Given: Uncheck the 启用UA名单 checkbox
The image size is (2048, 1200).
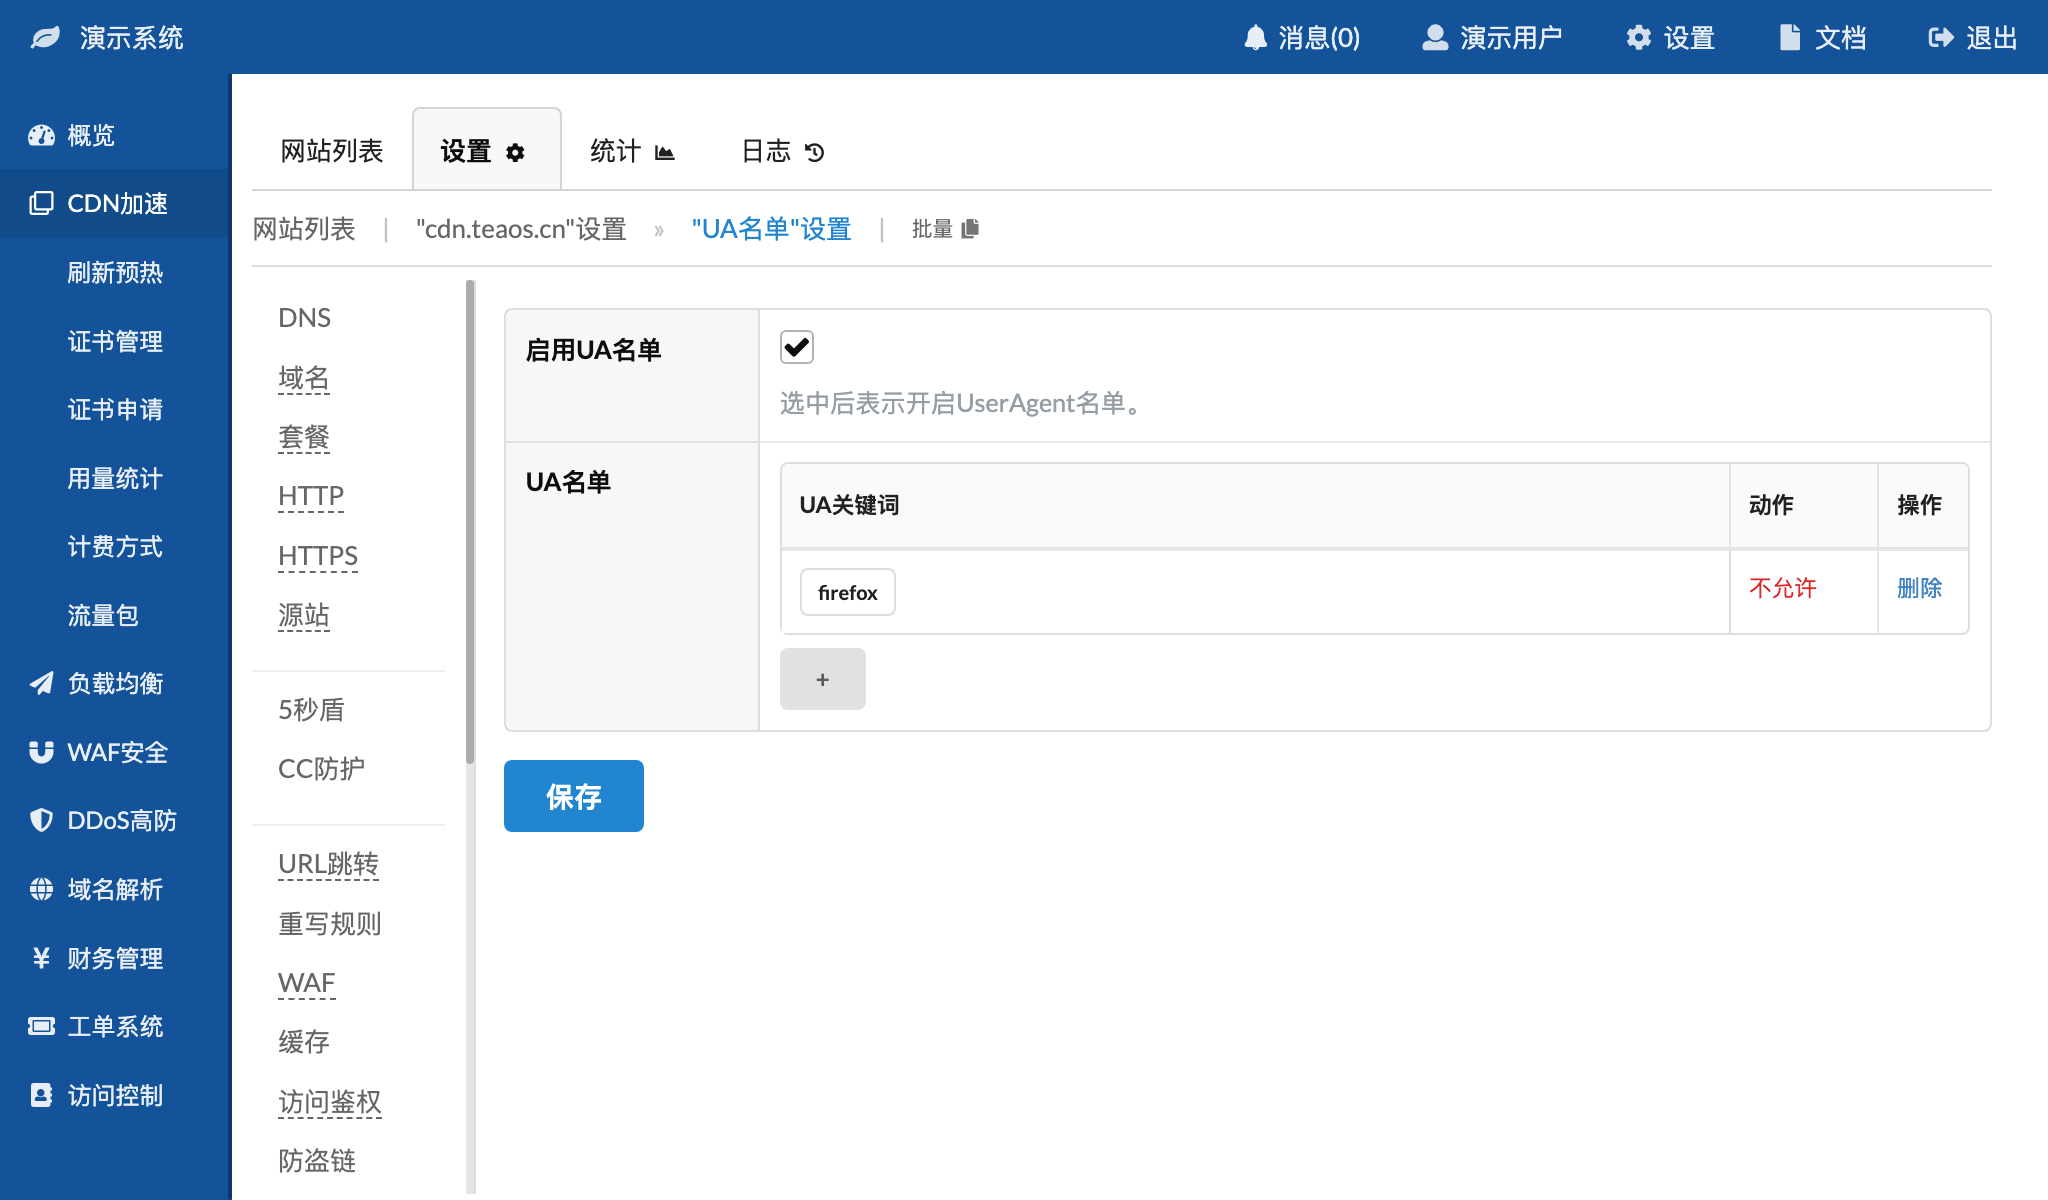Looking at the screenshot, I should [x=795, y=347].
